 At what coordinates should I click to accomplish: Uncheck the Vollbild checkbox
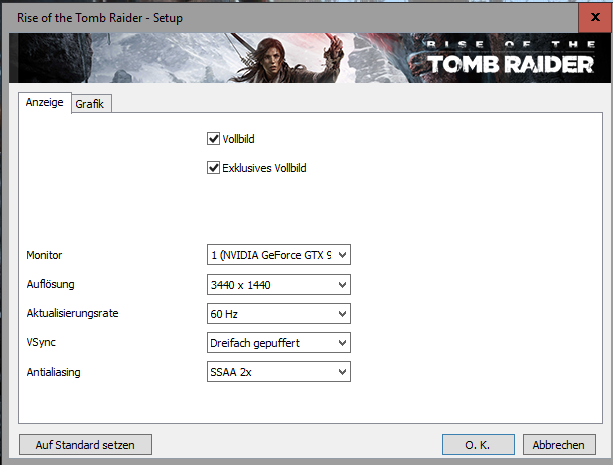tap(213, 138)
